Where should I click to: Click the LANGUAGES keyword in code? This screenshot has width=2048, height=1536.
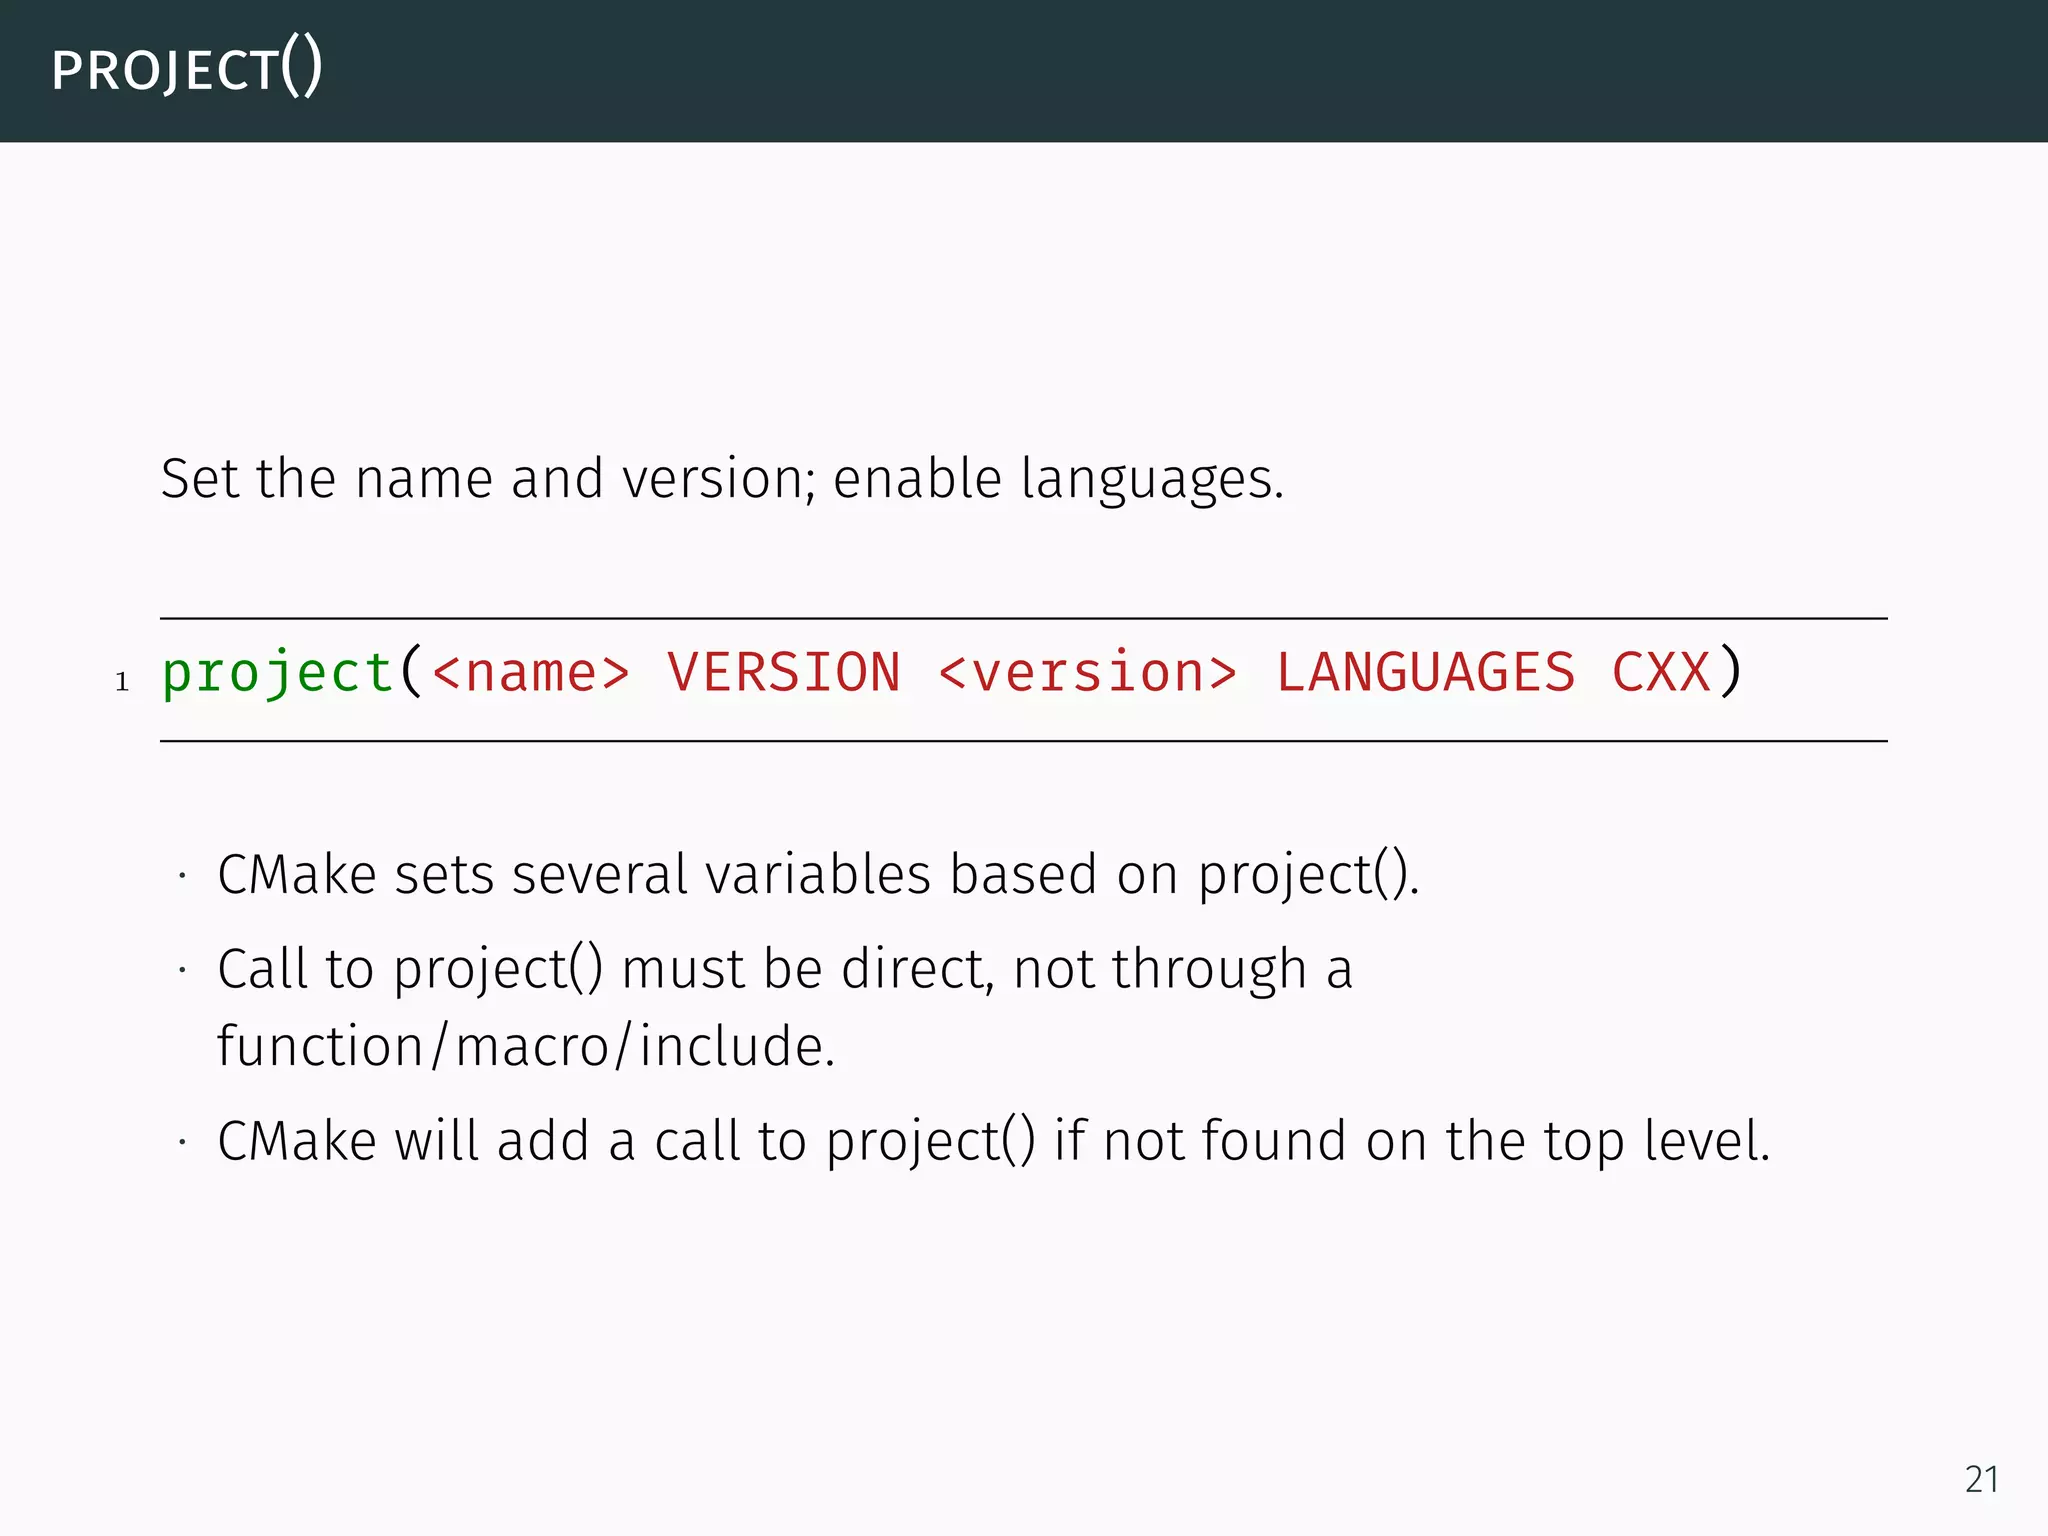(x=1425, y=673)
